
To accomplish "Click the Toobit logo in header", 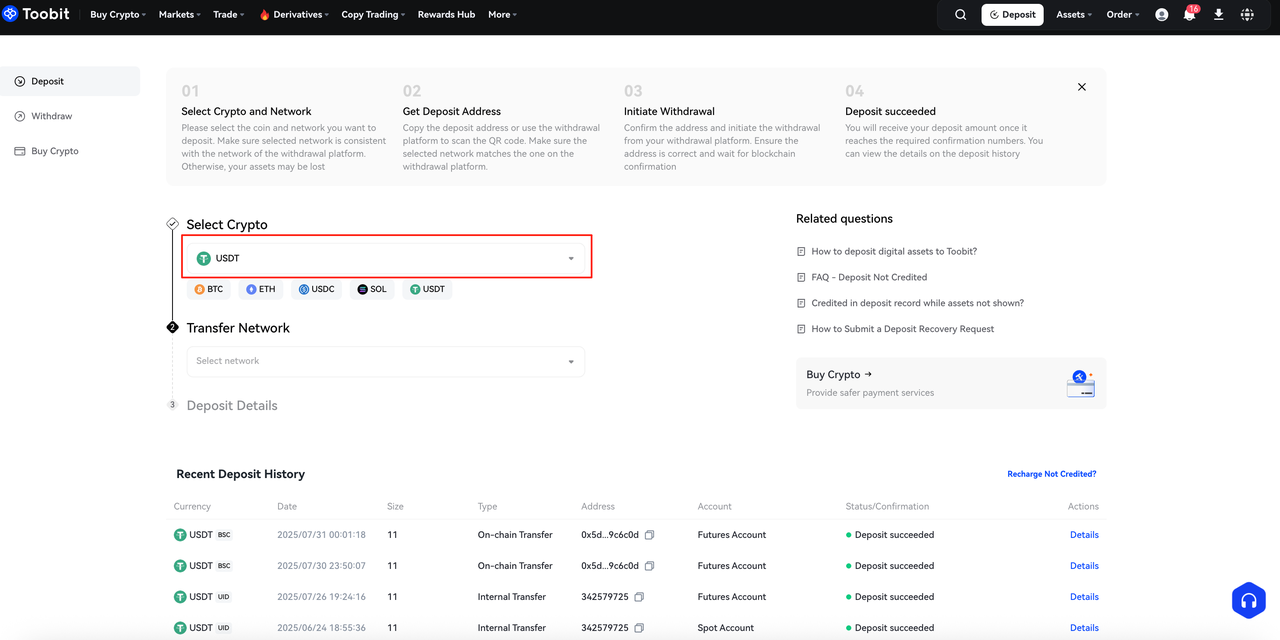I will point(37,14).
